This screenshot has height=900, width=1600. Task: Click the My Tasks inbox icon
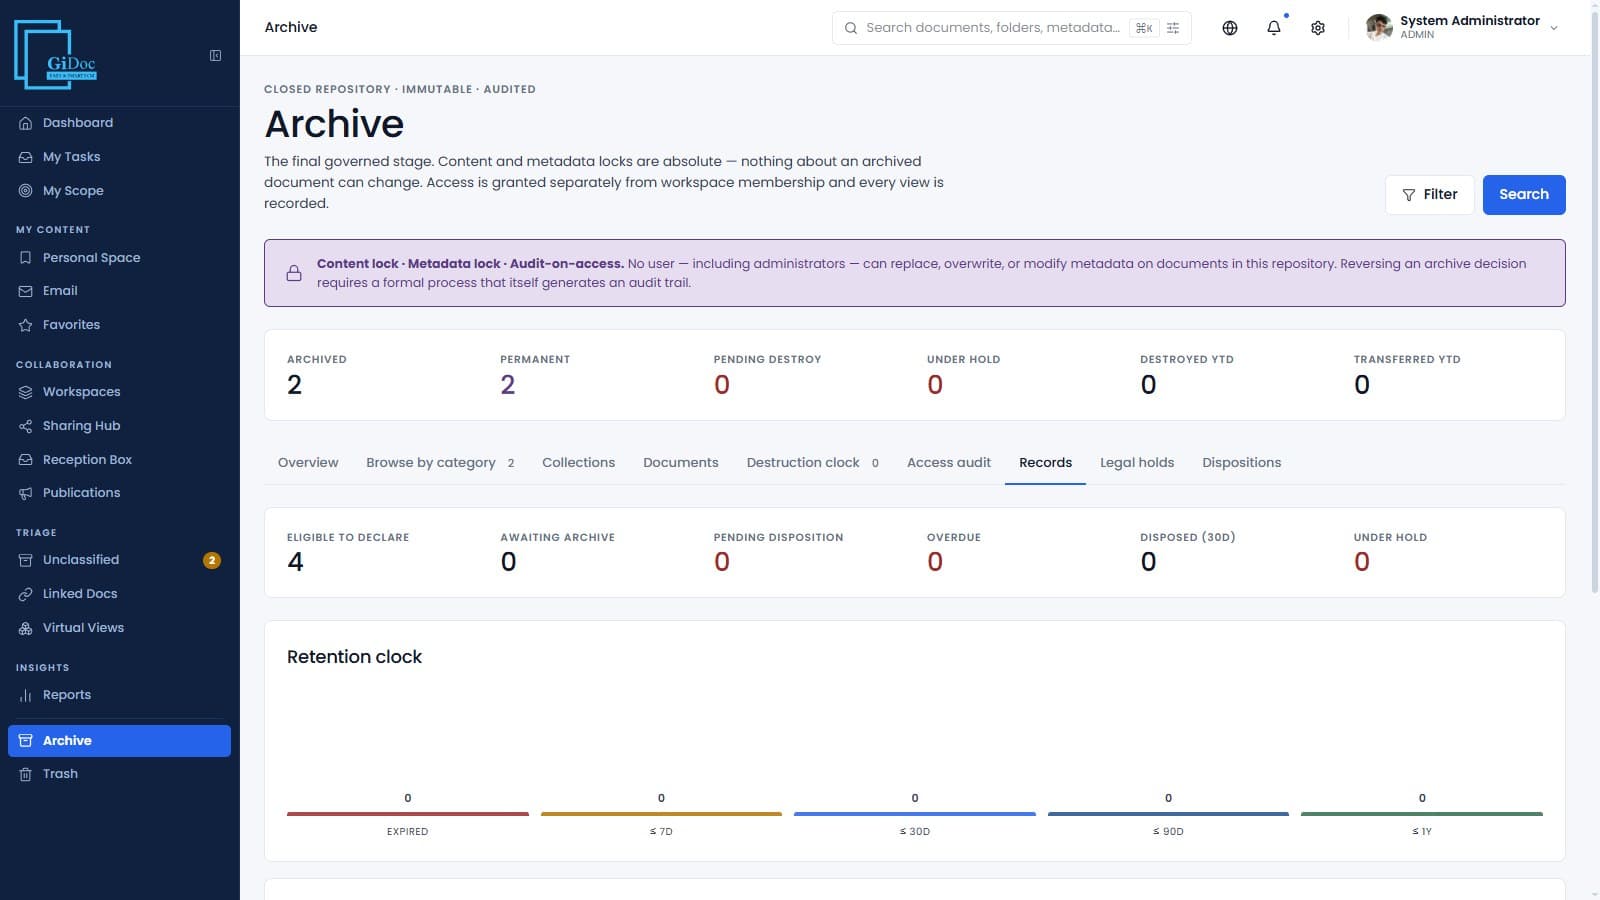pos(26,157)
